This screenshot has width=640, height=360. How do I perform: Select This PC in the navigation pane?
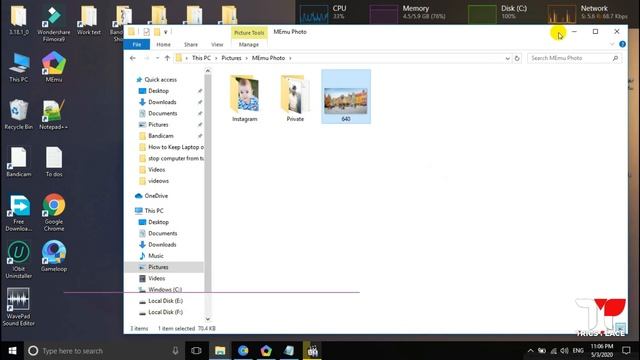154,211
